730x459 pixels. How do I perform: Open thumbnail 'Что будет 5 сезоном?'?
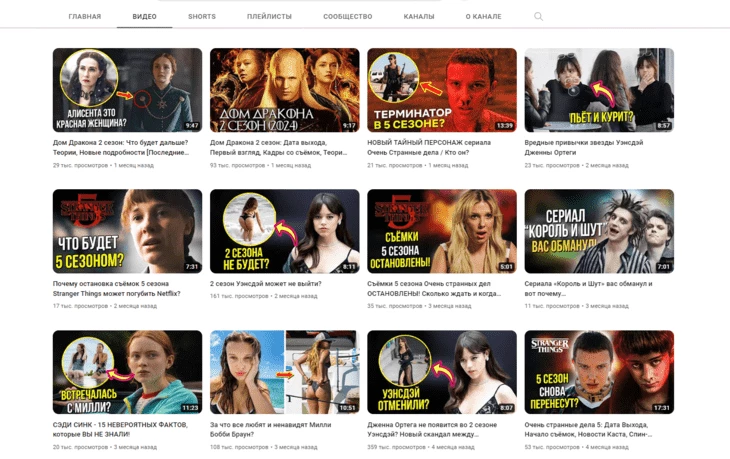click(127, 231)
